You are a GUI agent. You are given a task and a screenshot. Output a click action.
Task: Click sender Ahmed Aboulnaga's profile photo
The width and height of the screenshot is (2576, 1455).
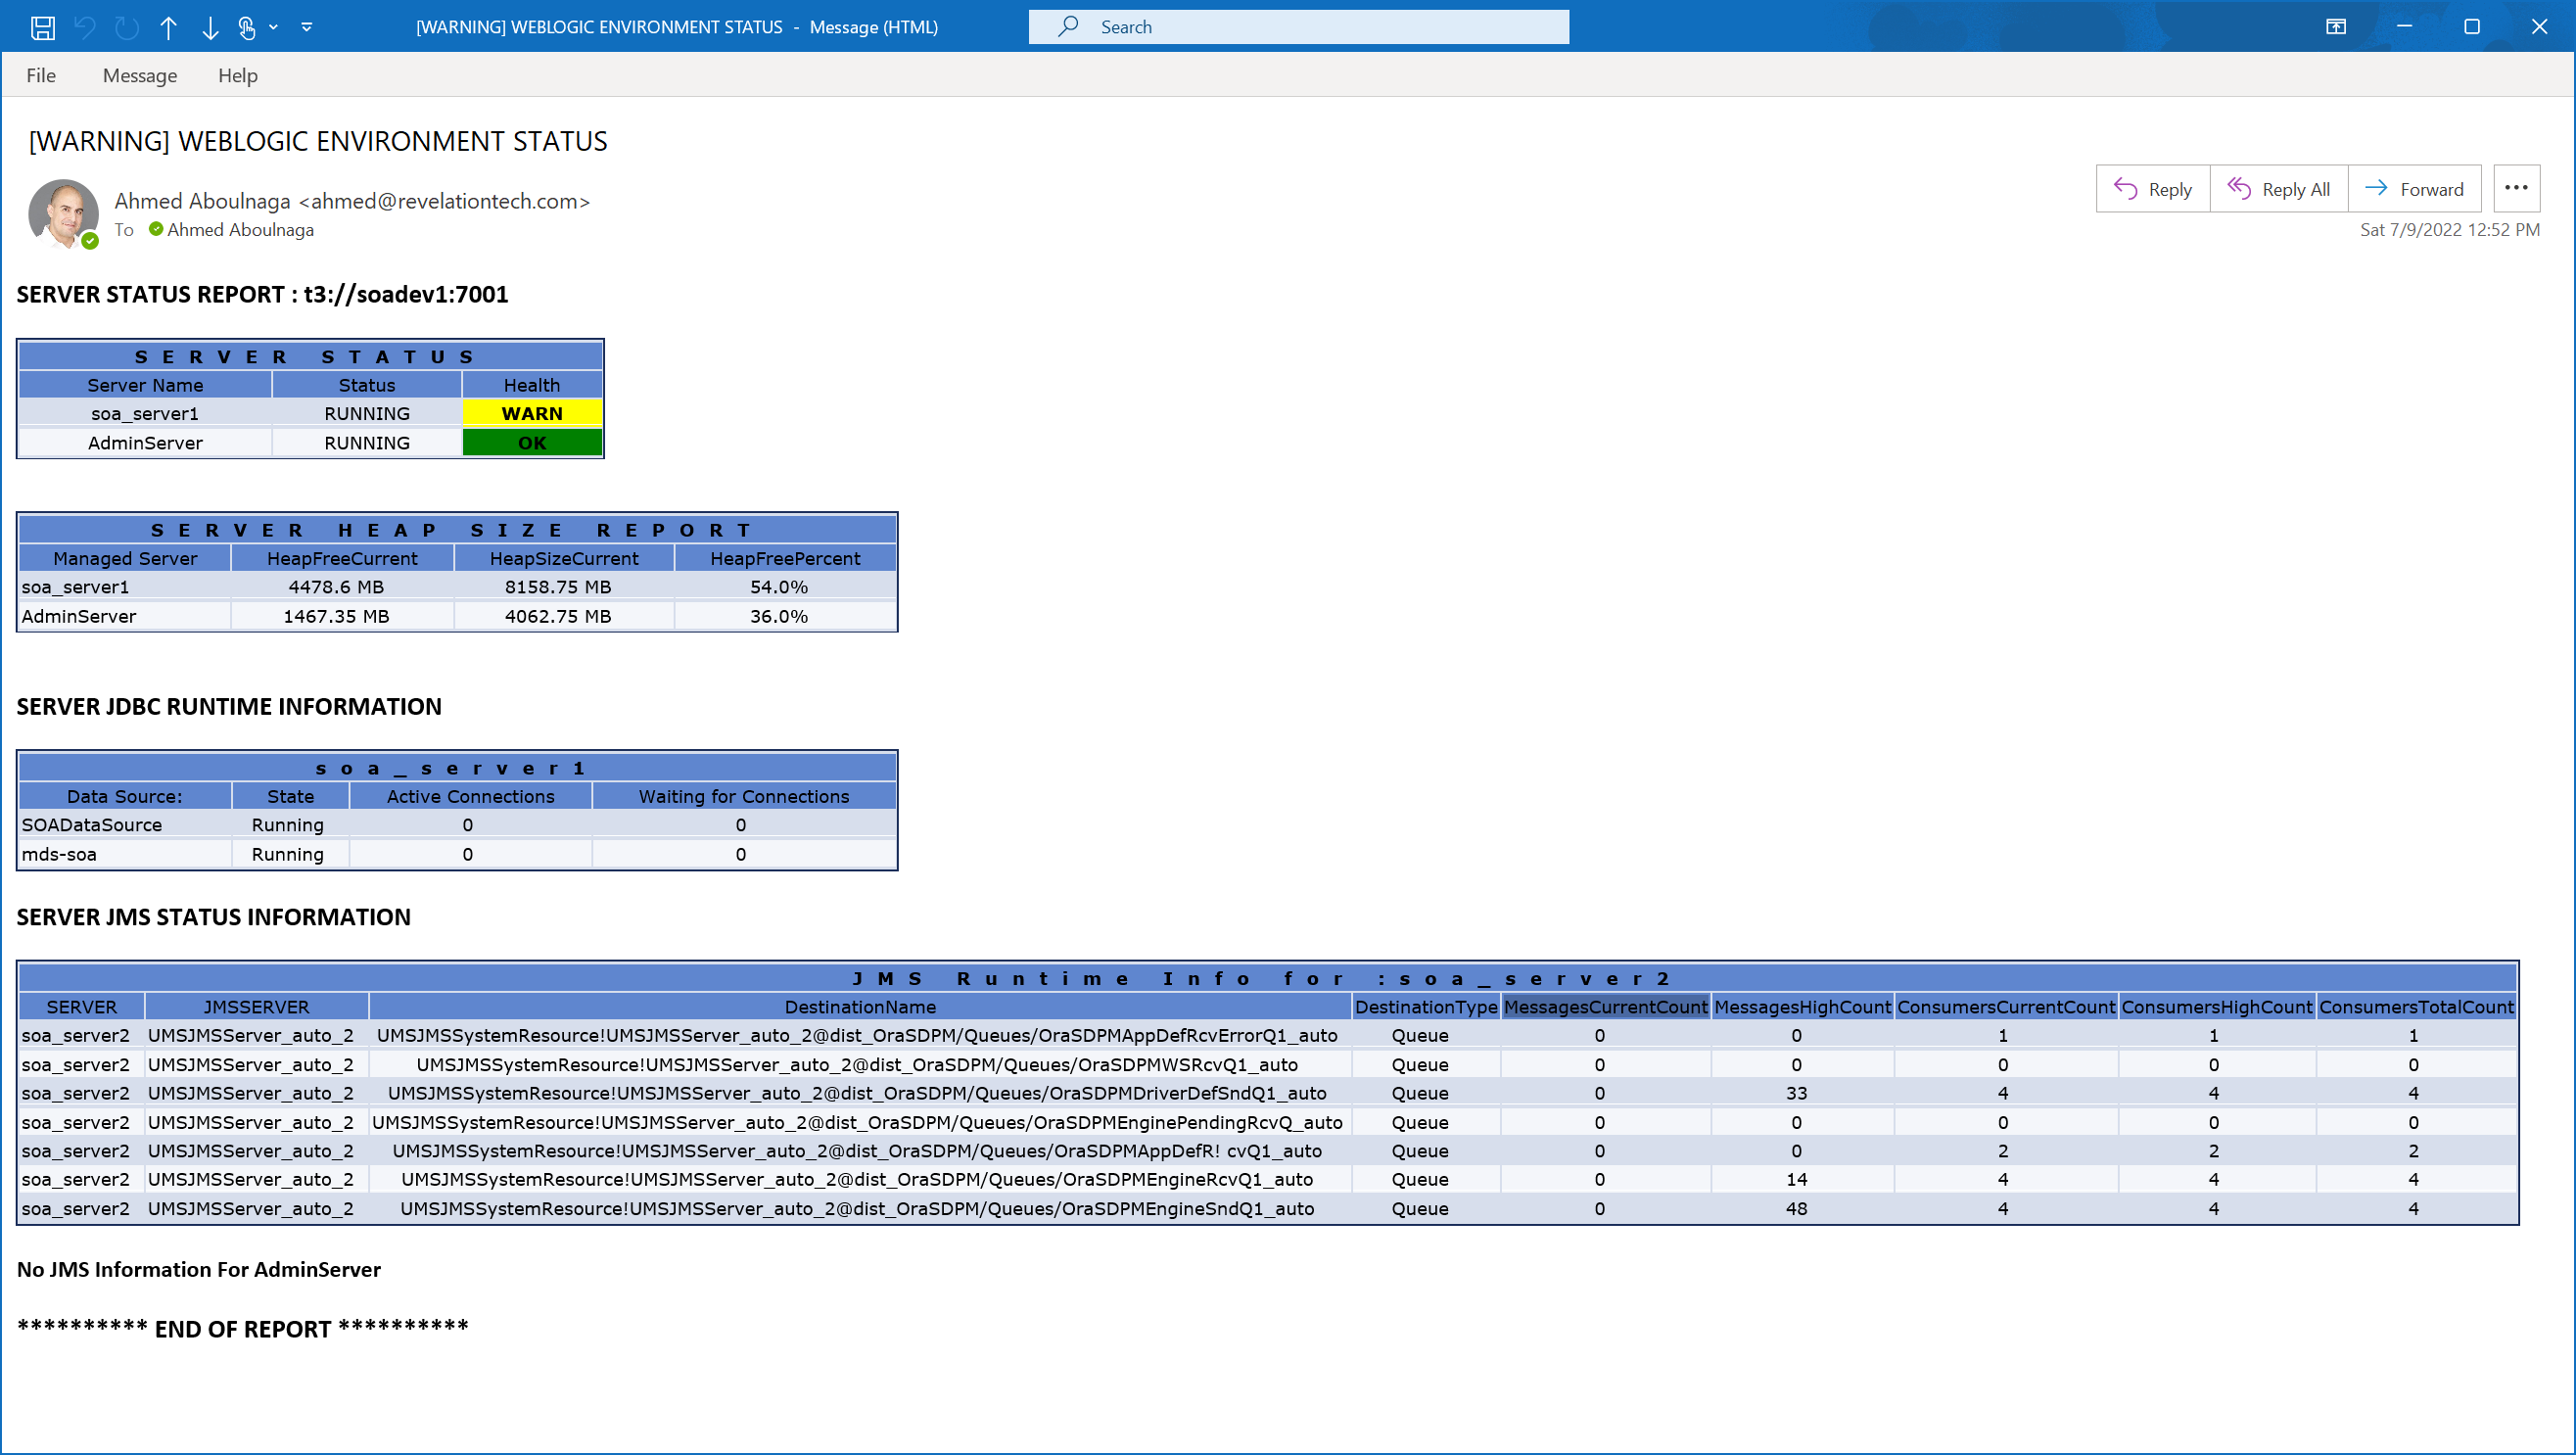pos(63,213)
